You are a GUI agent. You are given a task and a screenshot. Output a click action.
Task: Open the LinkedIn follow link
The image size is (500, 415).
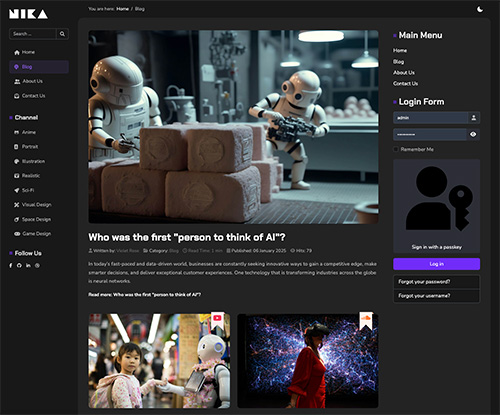click(28, 266)
